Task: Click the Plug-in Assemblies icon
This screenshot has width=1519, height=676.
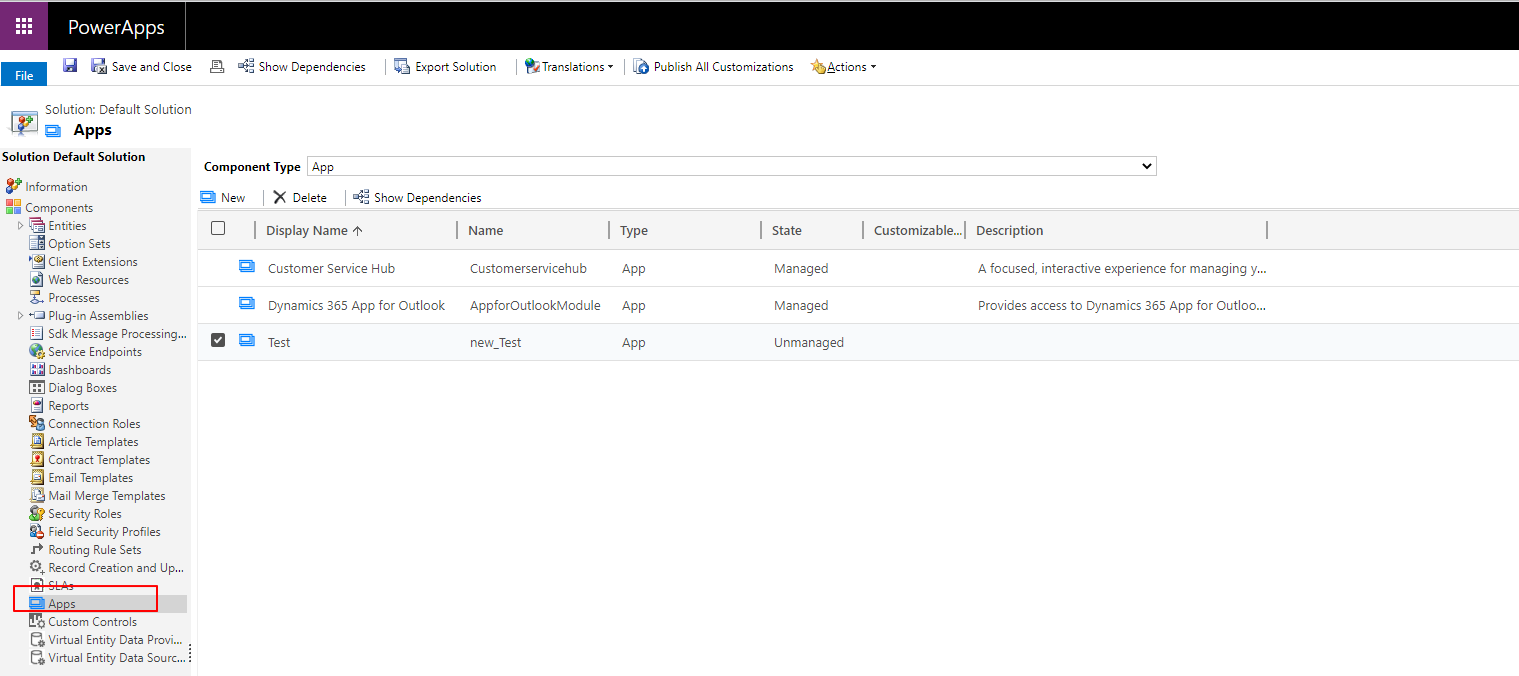Action: click(37, 316)
